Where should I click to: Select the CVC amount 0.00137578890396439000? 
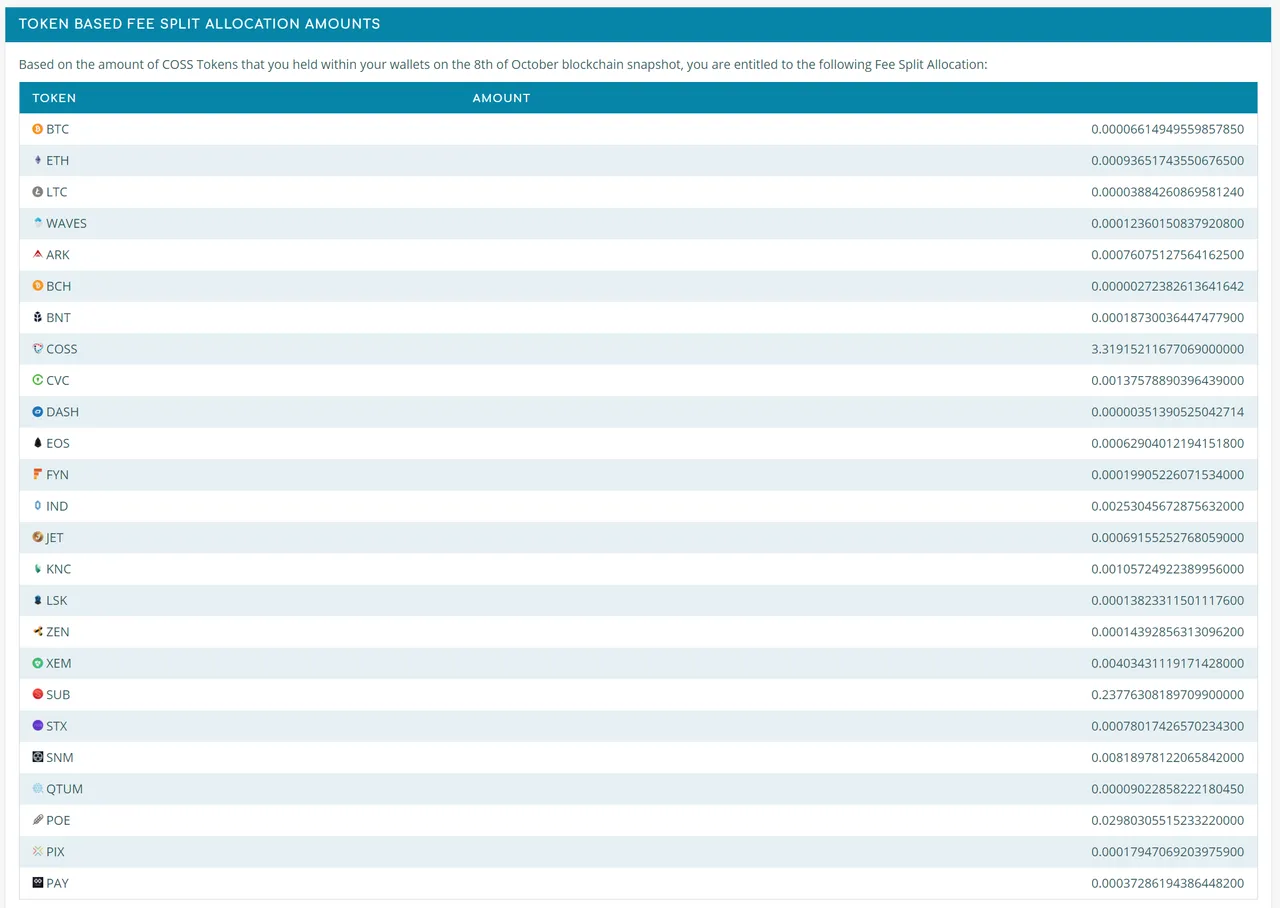coord(1167,380)
